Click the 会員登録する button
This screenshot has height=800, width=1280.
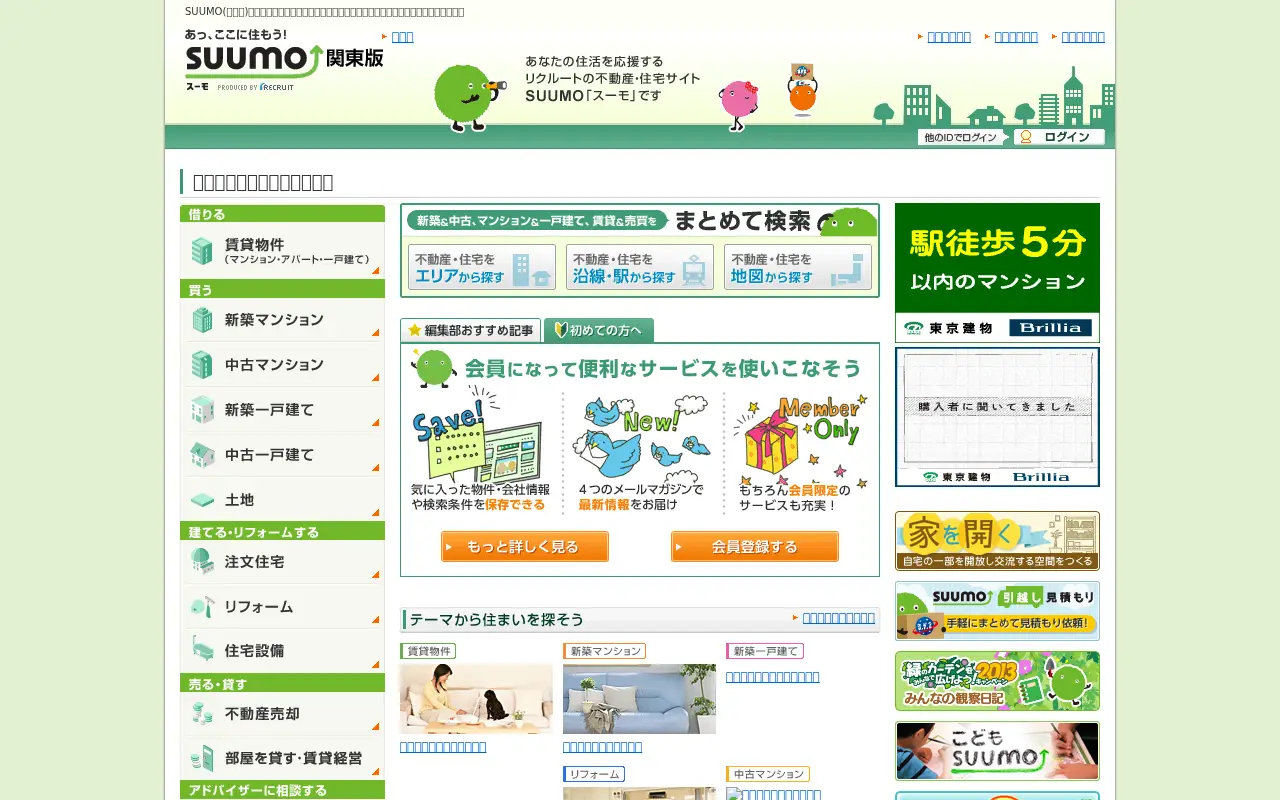(x=755, y=547)
